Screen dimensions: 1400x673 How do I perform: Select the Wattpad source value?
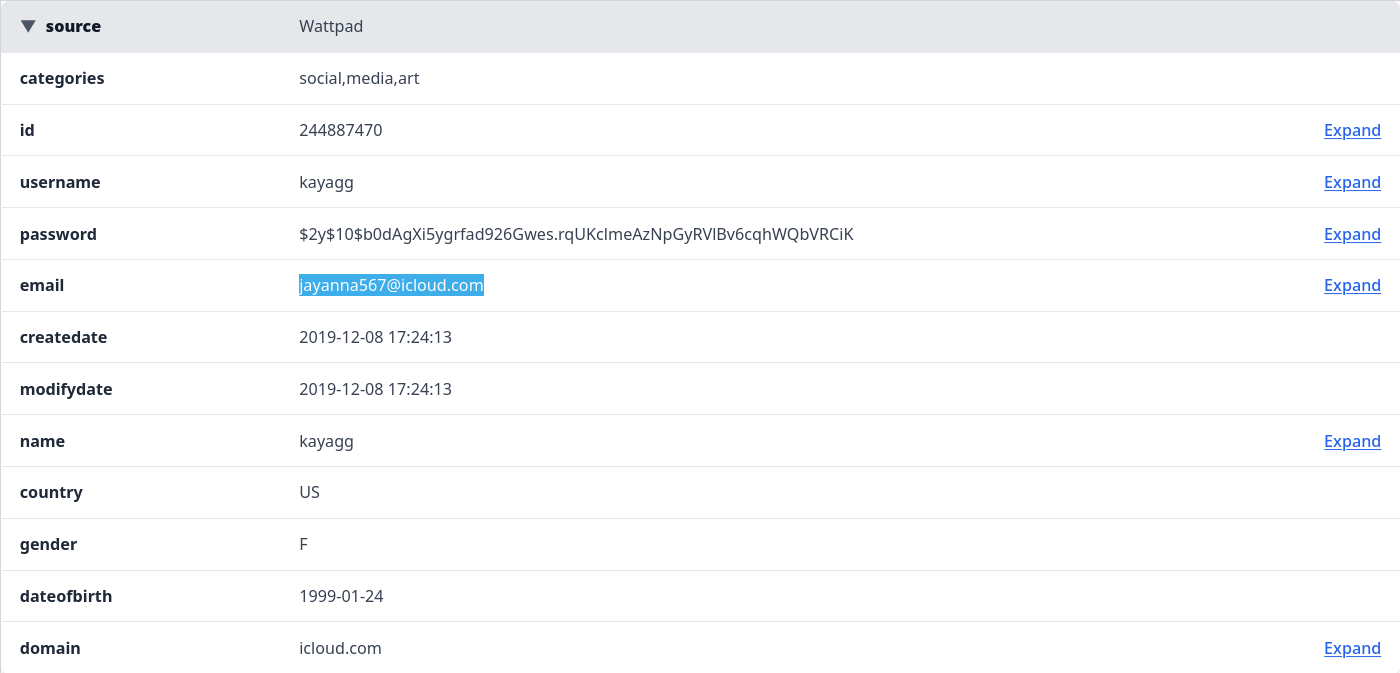pos(331,26)
